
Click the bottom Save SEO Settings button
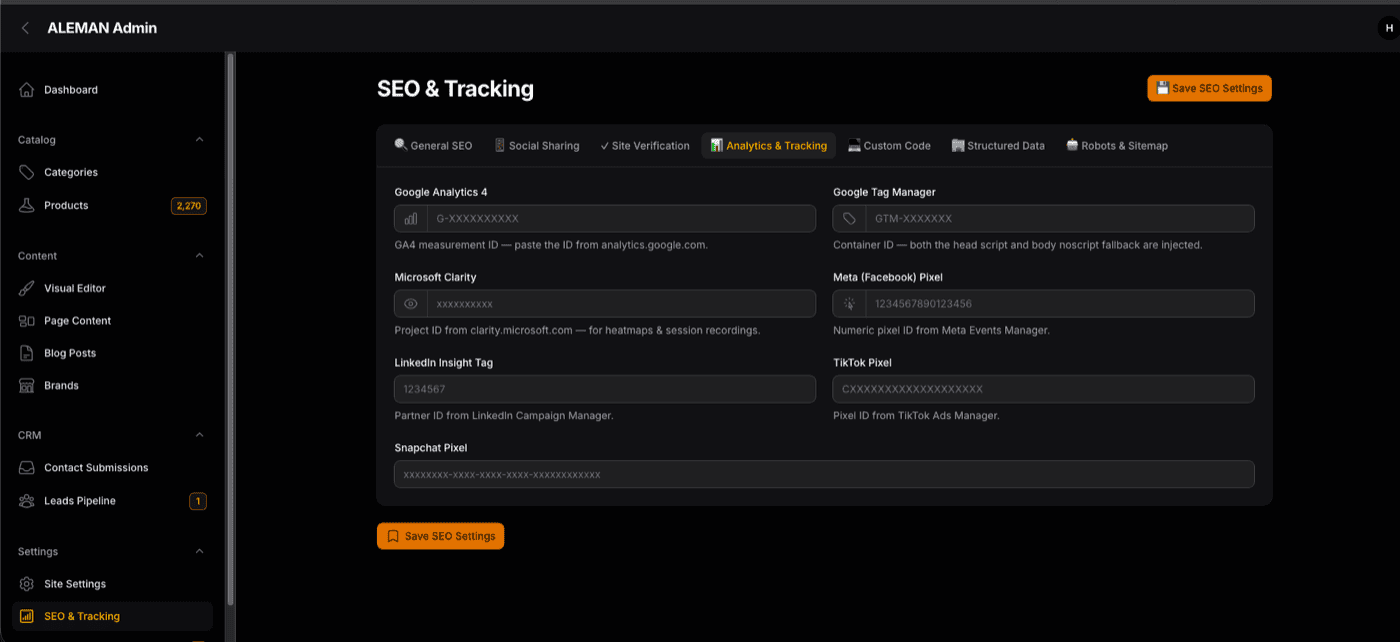tap(441, 536)
